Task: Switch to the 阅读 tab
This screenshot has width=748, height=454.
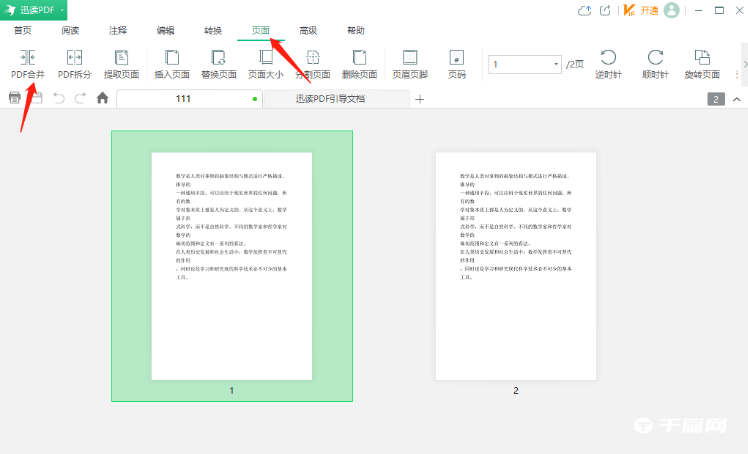Action: pos(70,31)
